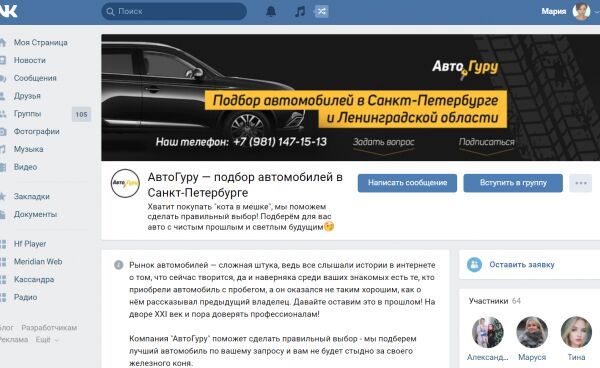Click the VK logo in header
This screenshot has width=600, height=368.
[x=8, y=11]
